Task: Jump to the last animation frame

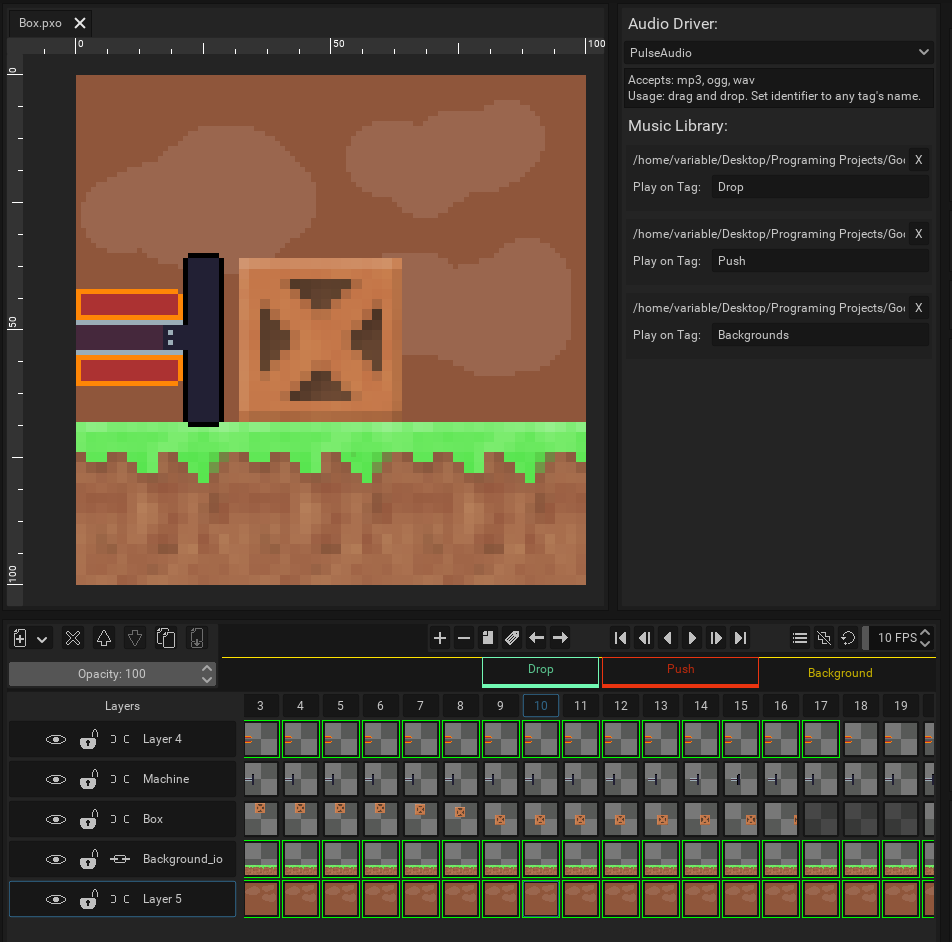Action: (x=739, y=638)
